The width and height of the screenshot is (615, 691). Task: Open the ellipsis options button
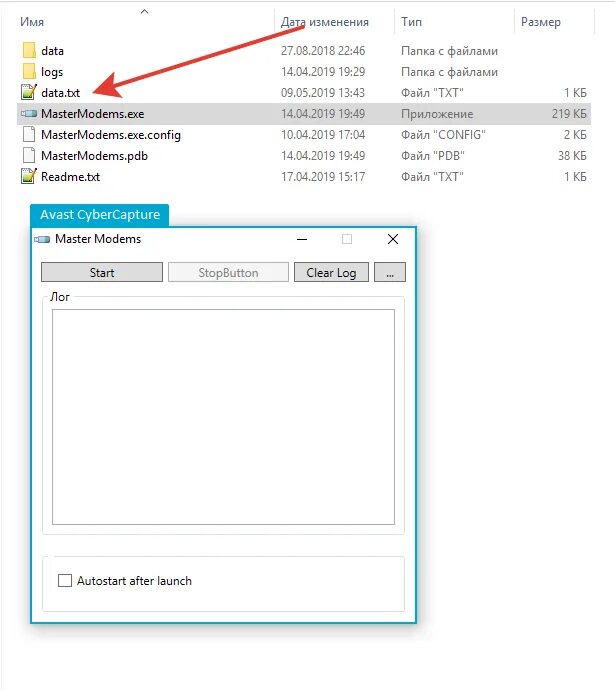[x=390, y=272]
